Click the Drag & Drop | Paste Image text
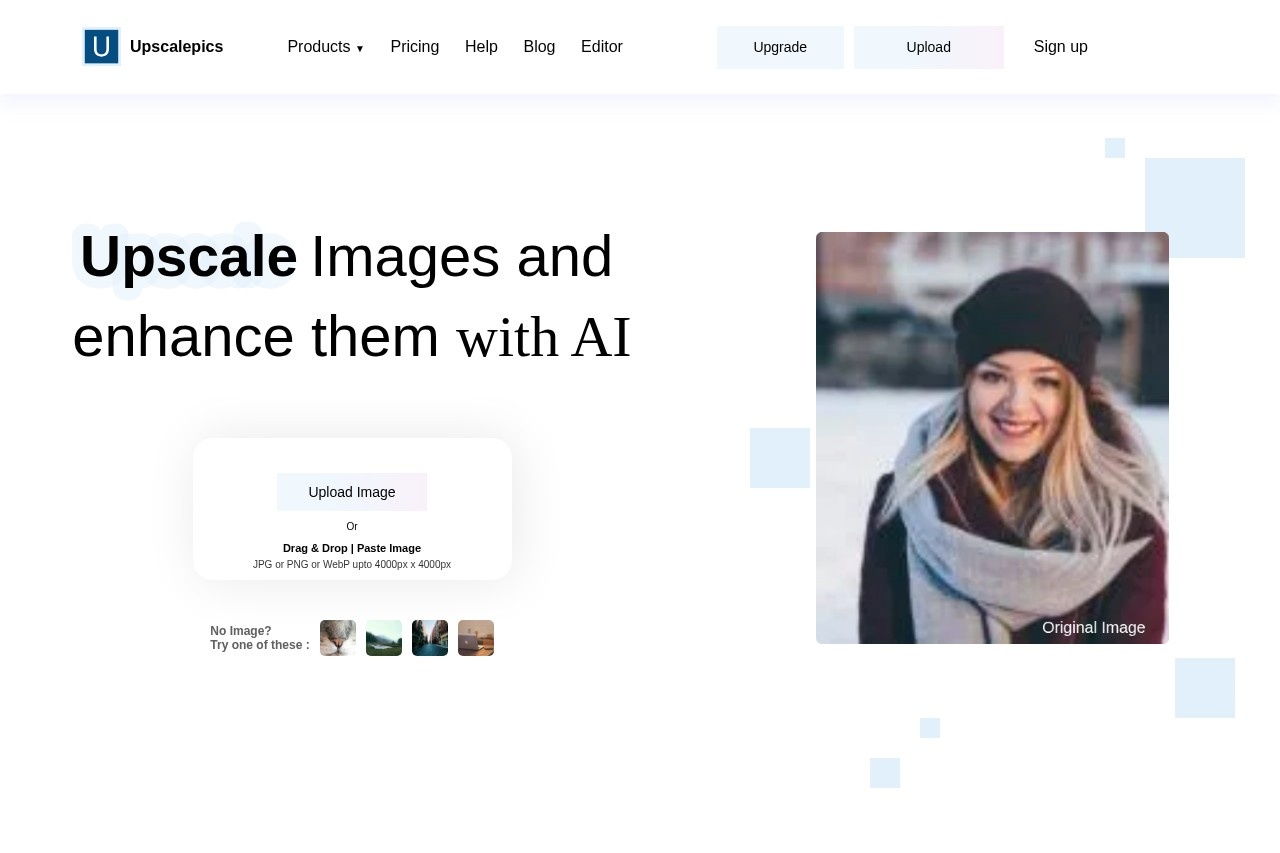This screenshot has height=853, width=1280. click(352, 548)
